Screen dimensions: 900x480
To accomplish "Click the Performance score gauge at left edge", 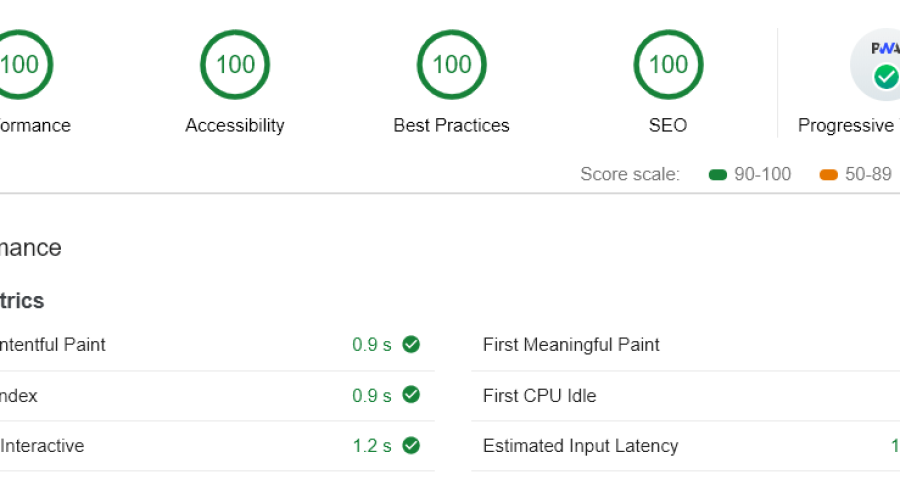I will [20, 65].
